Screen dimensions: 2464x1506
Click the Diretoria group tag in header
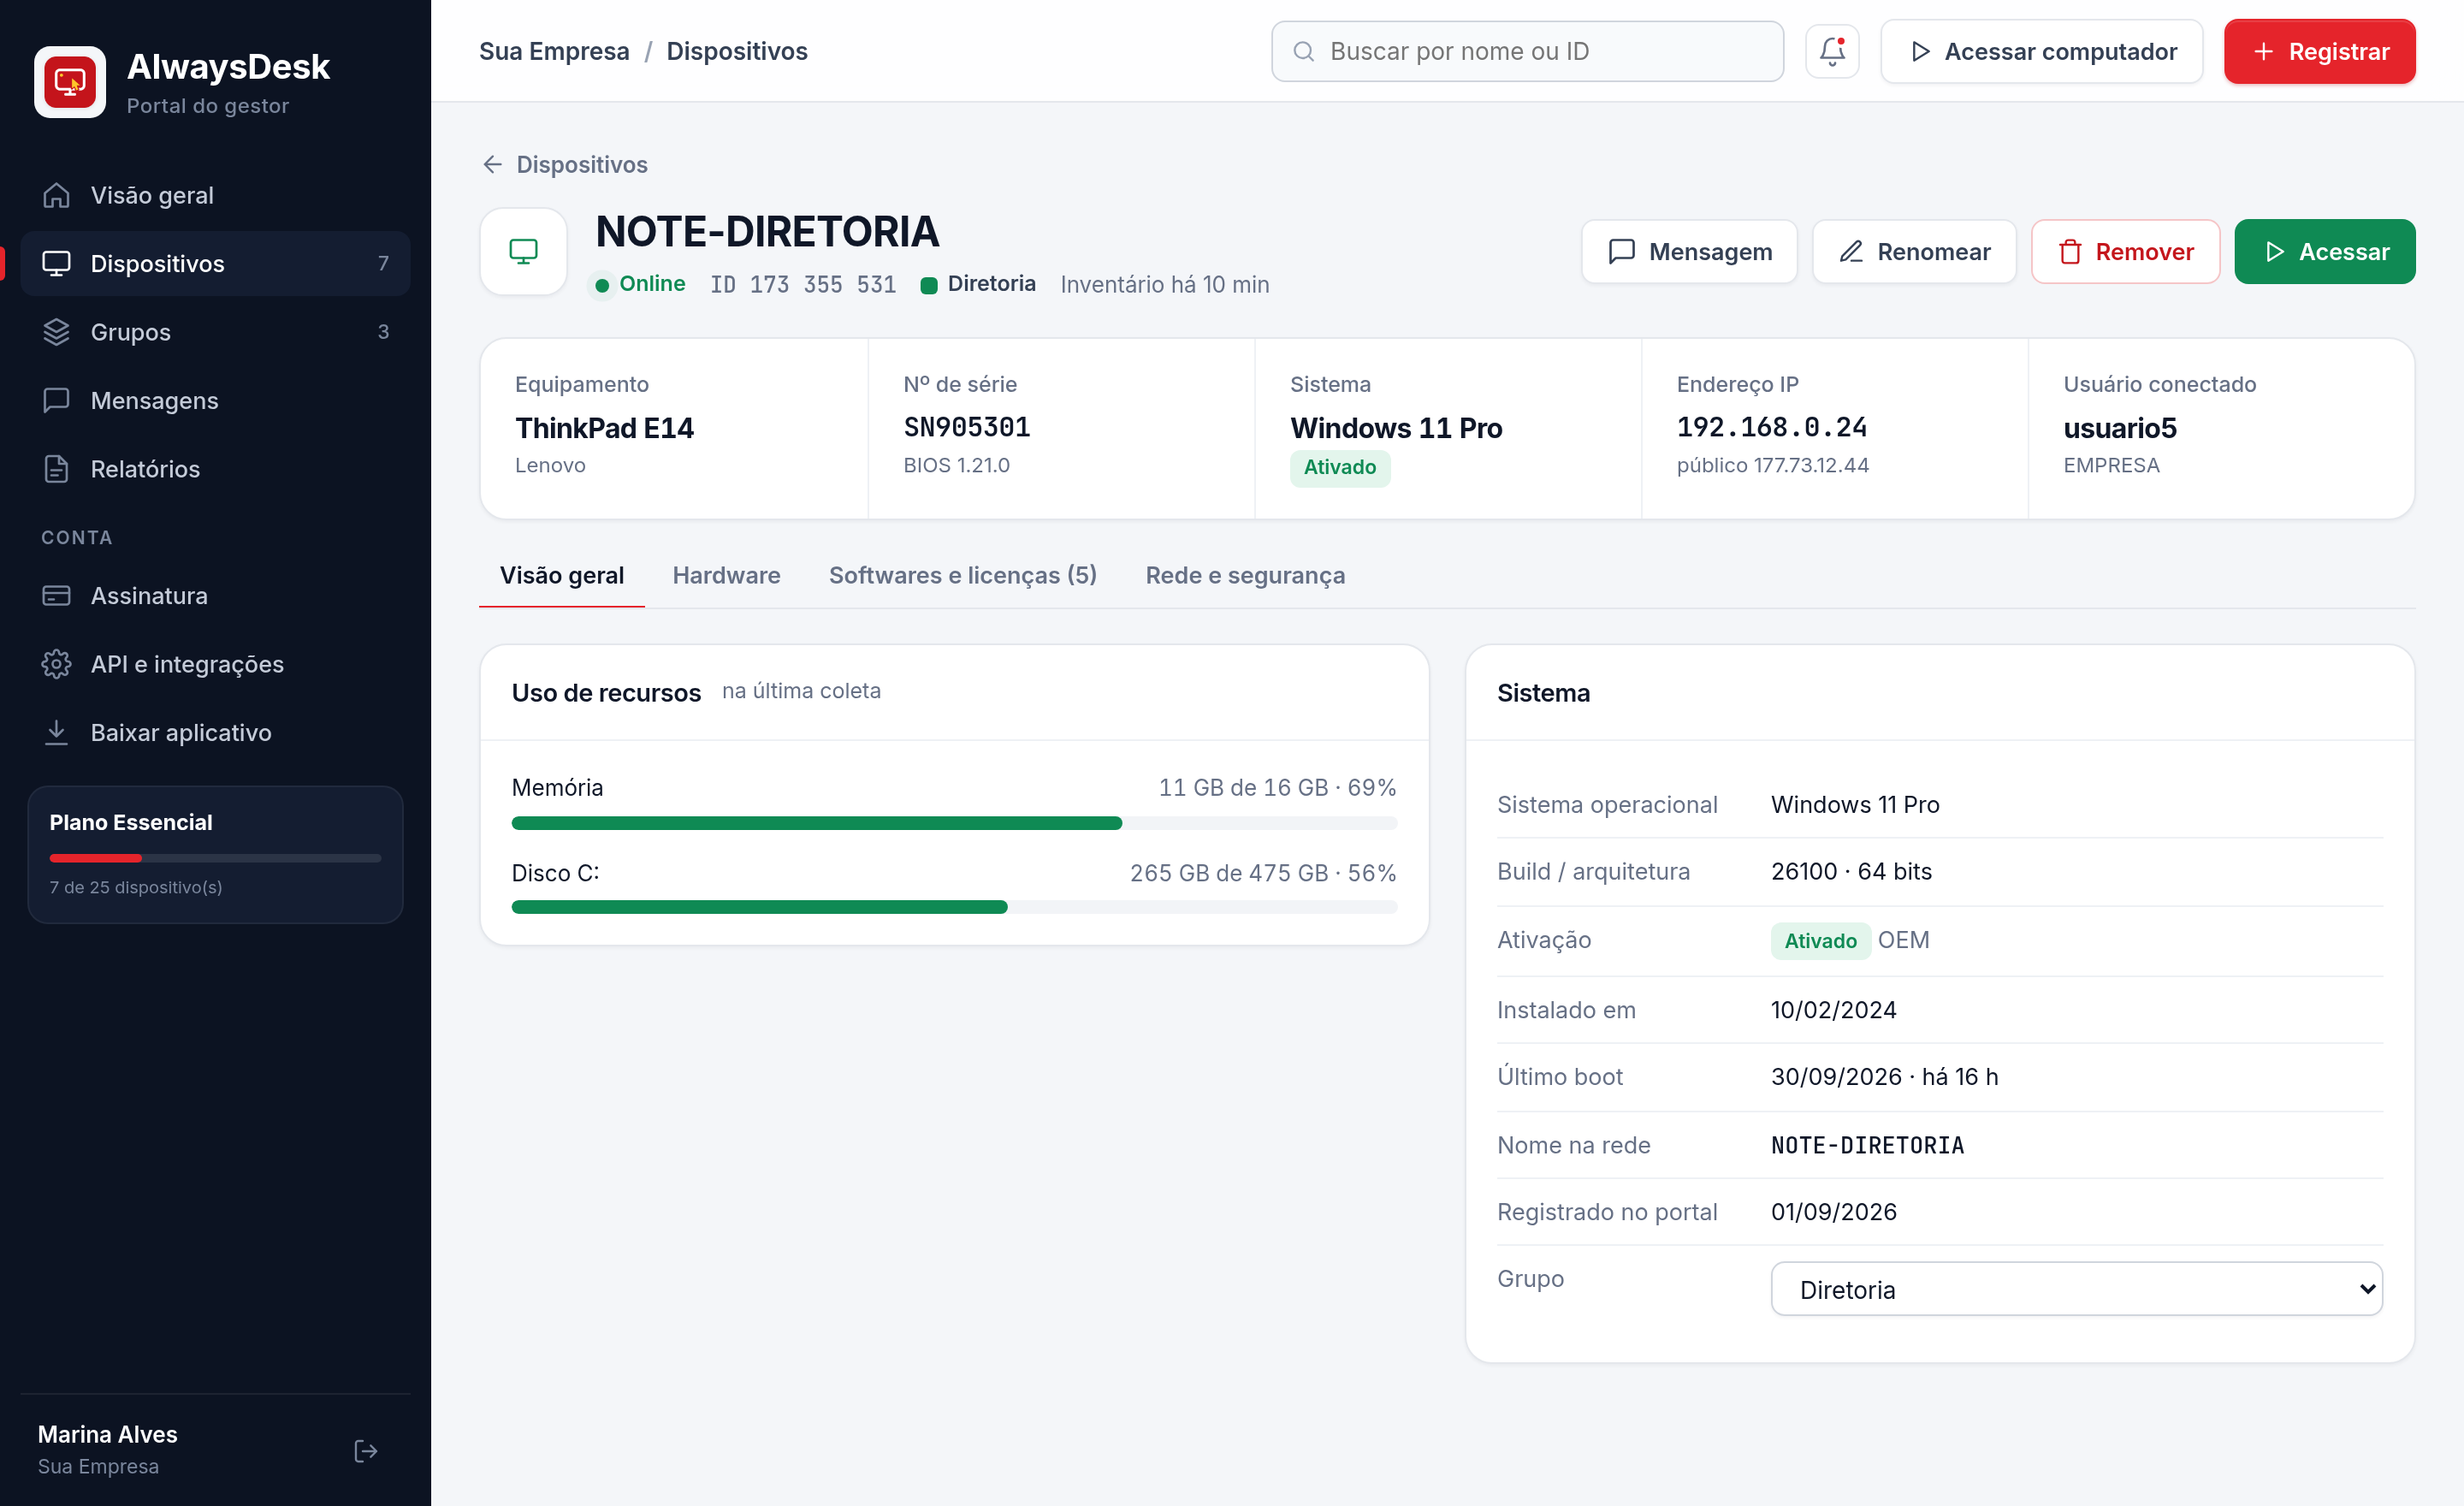click(x=978, y=284)
